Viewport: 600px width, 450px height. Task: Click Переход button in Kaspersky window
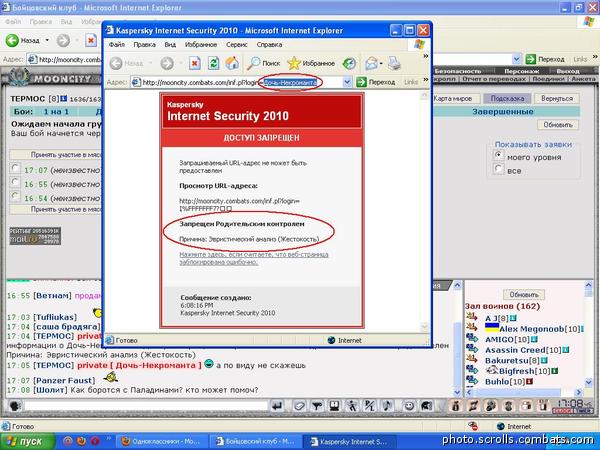coord(375,82)
